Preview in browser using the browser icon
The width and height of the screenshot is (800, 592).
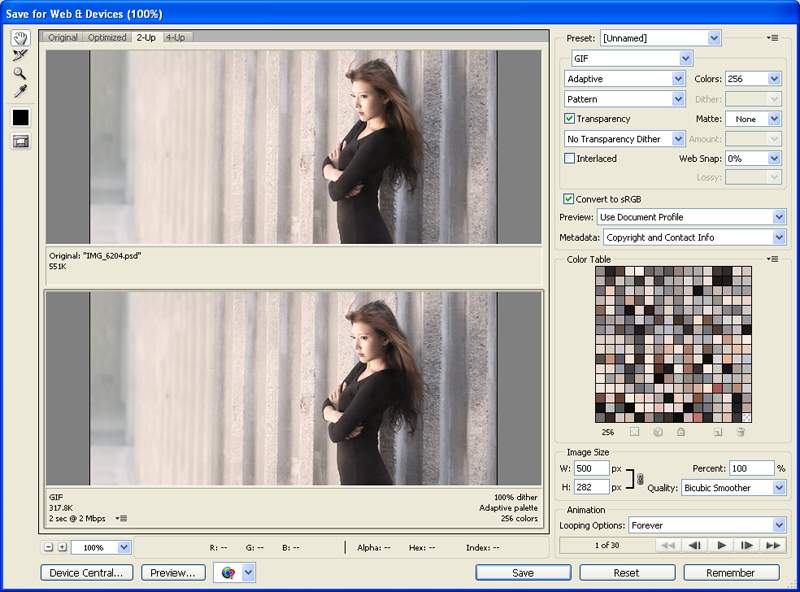tap(228, 573)
